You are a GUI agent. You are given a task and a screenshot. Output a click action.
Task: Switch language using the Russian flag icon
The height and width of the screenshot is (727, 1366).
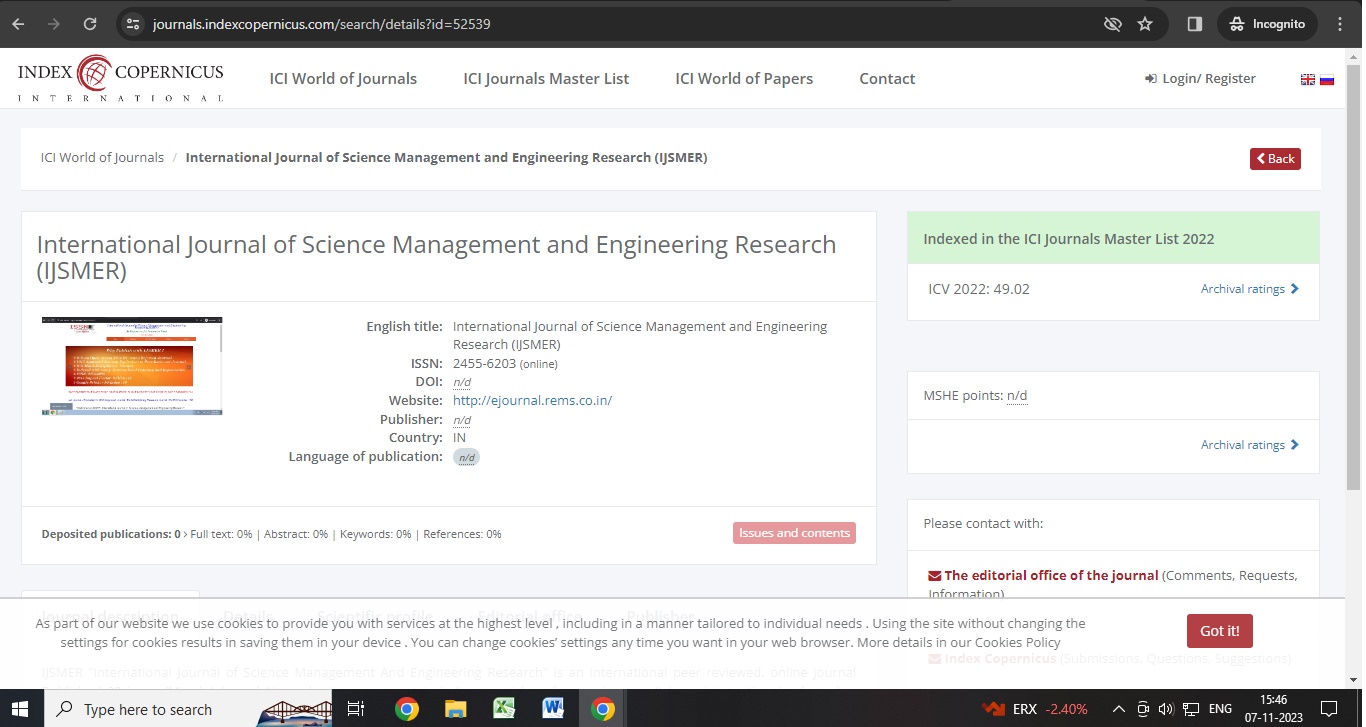pyautogui.click(x=1327, y=80)
